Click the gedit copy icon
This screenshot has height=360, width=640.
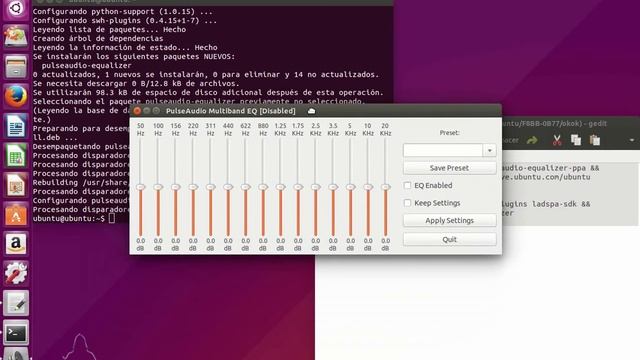tap(576, 140)
